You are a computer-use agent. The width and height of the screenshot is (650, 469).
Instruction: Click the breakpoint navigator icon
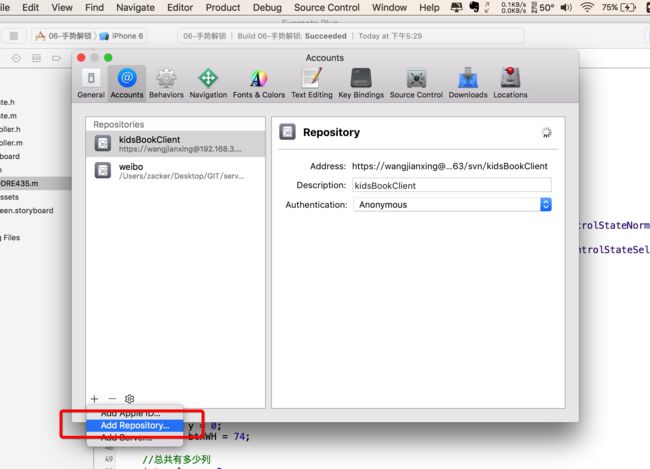[56, 58]
